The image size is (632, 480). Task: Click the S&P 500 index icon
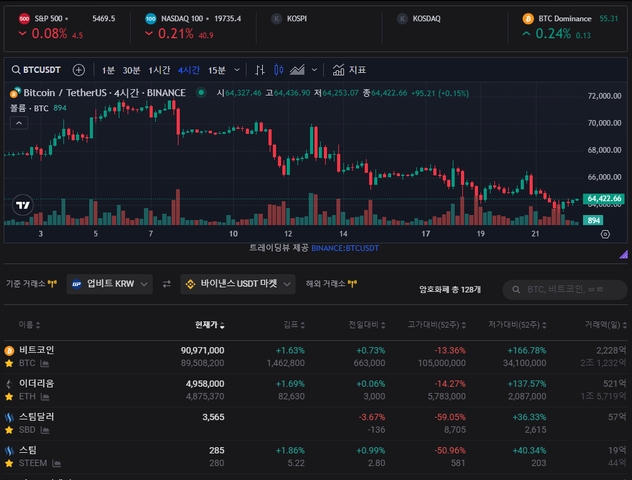click(x=24, y=19)
